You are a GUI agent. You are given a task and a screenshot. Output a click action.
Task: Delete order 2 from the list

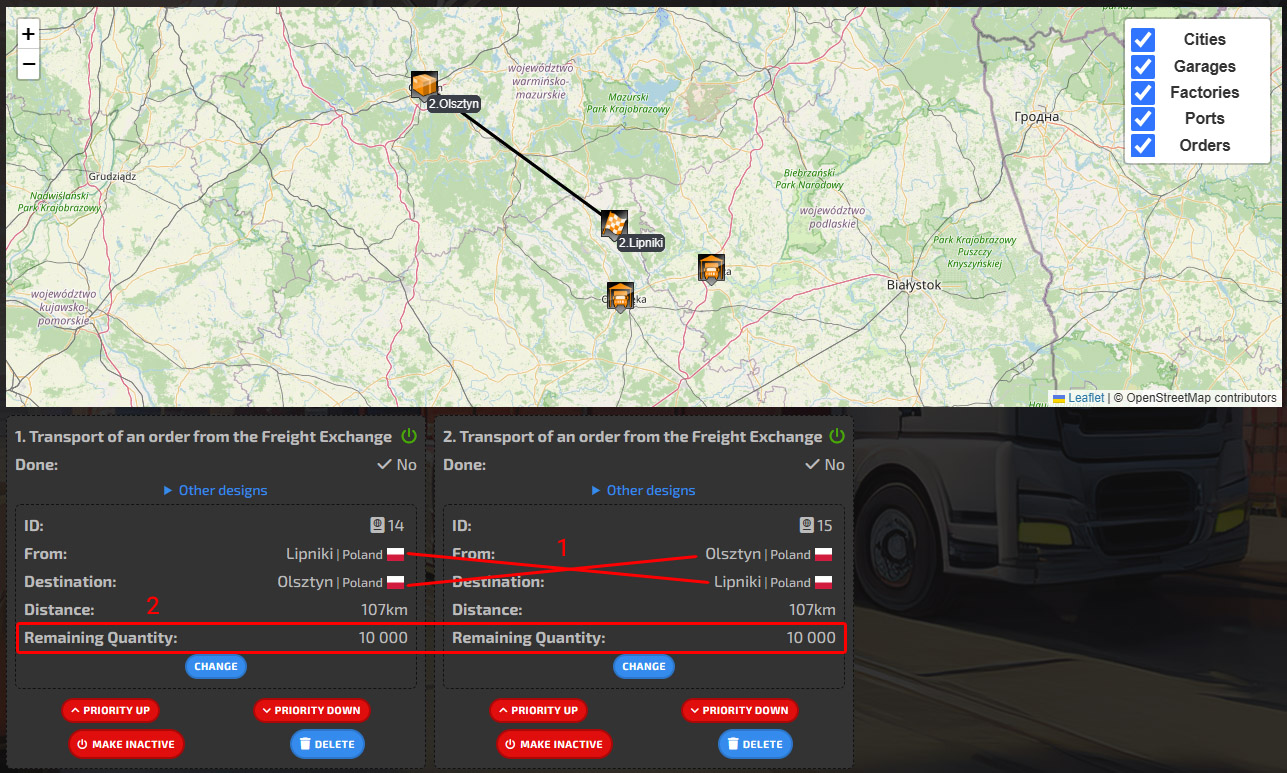(x=755, y=744)
